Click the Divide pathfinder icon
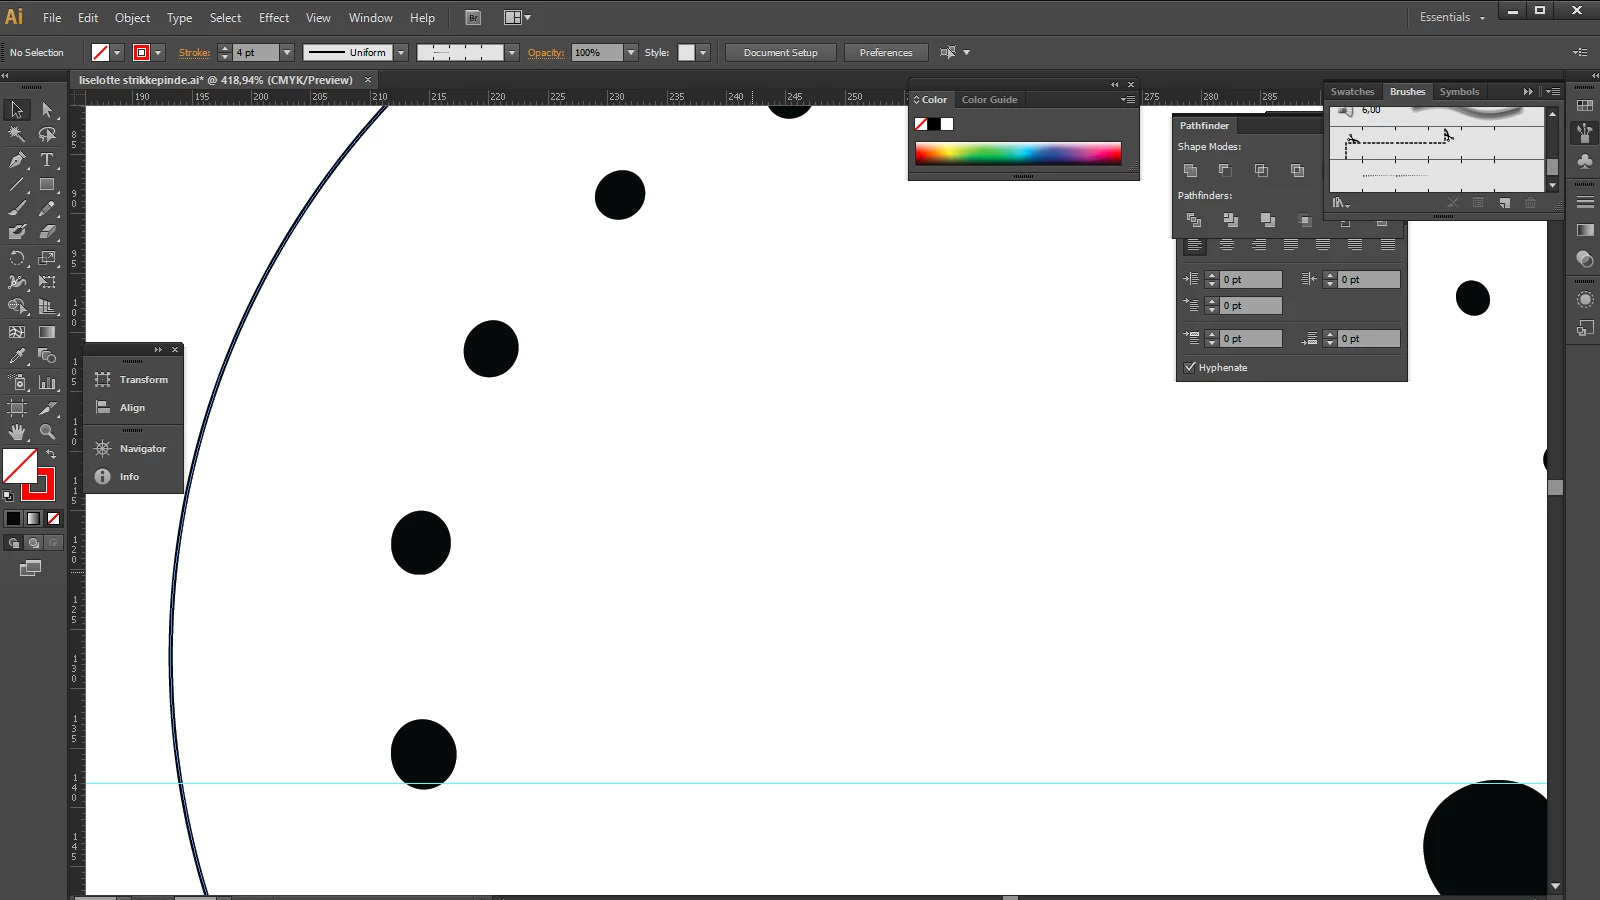The height and width of the screenshot is (900, 1600). click(1193, 220)
